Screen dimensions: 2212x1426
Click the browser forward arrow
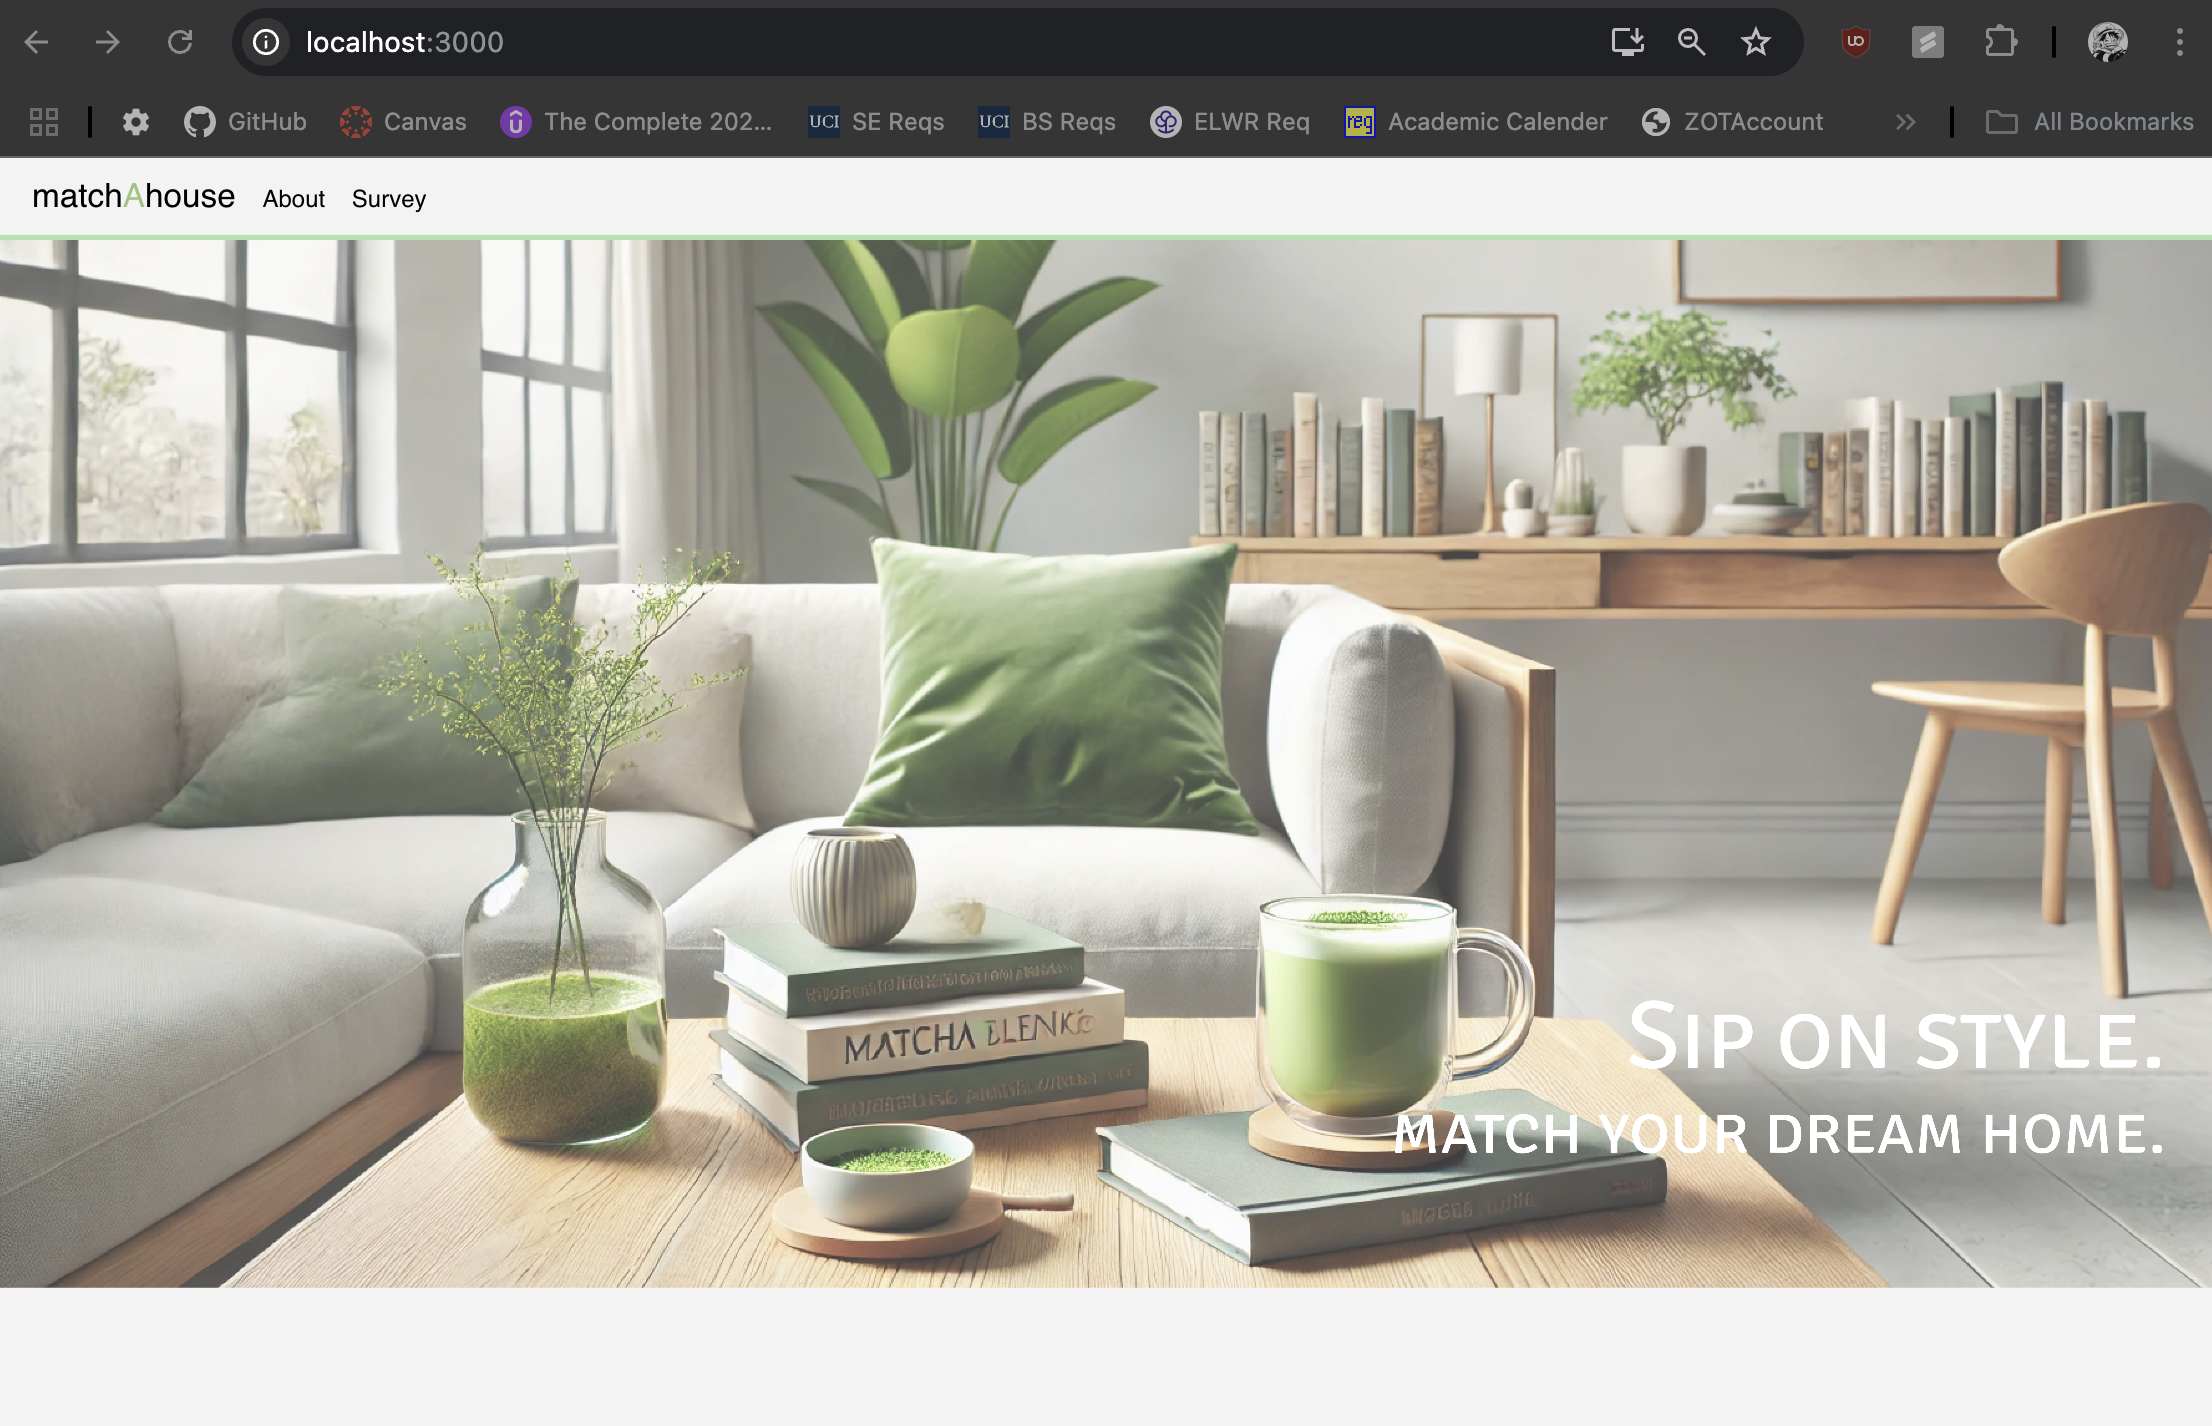[x=108, y=42]
